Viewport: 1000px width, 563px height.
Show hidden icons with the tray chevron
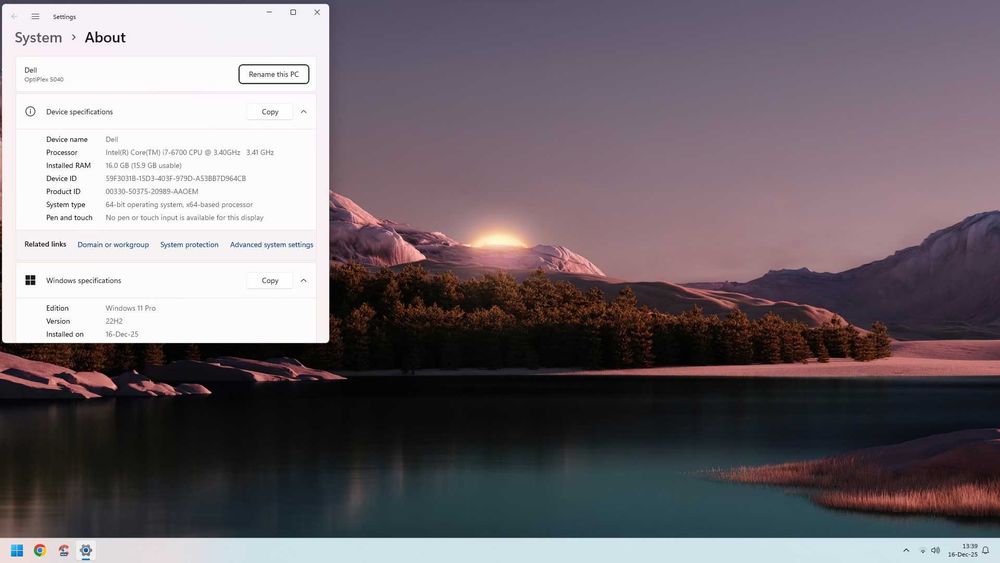click(906, 550)
